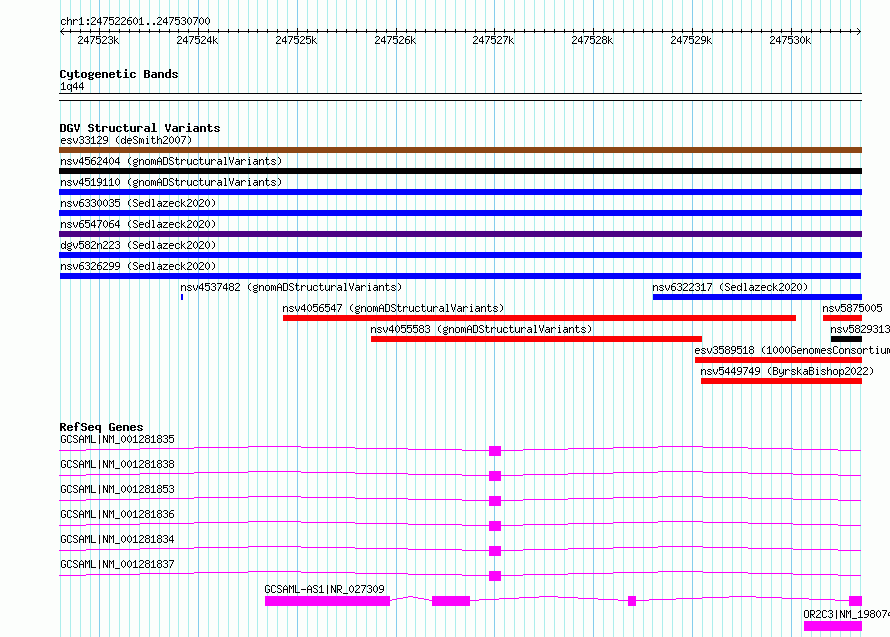Image resolution: width=890 pixels, height=637 pixels.
Task: Click the small third exon of GCSAML-AS1
Action: [x=632, y=601]
